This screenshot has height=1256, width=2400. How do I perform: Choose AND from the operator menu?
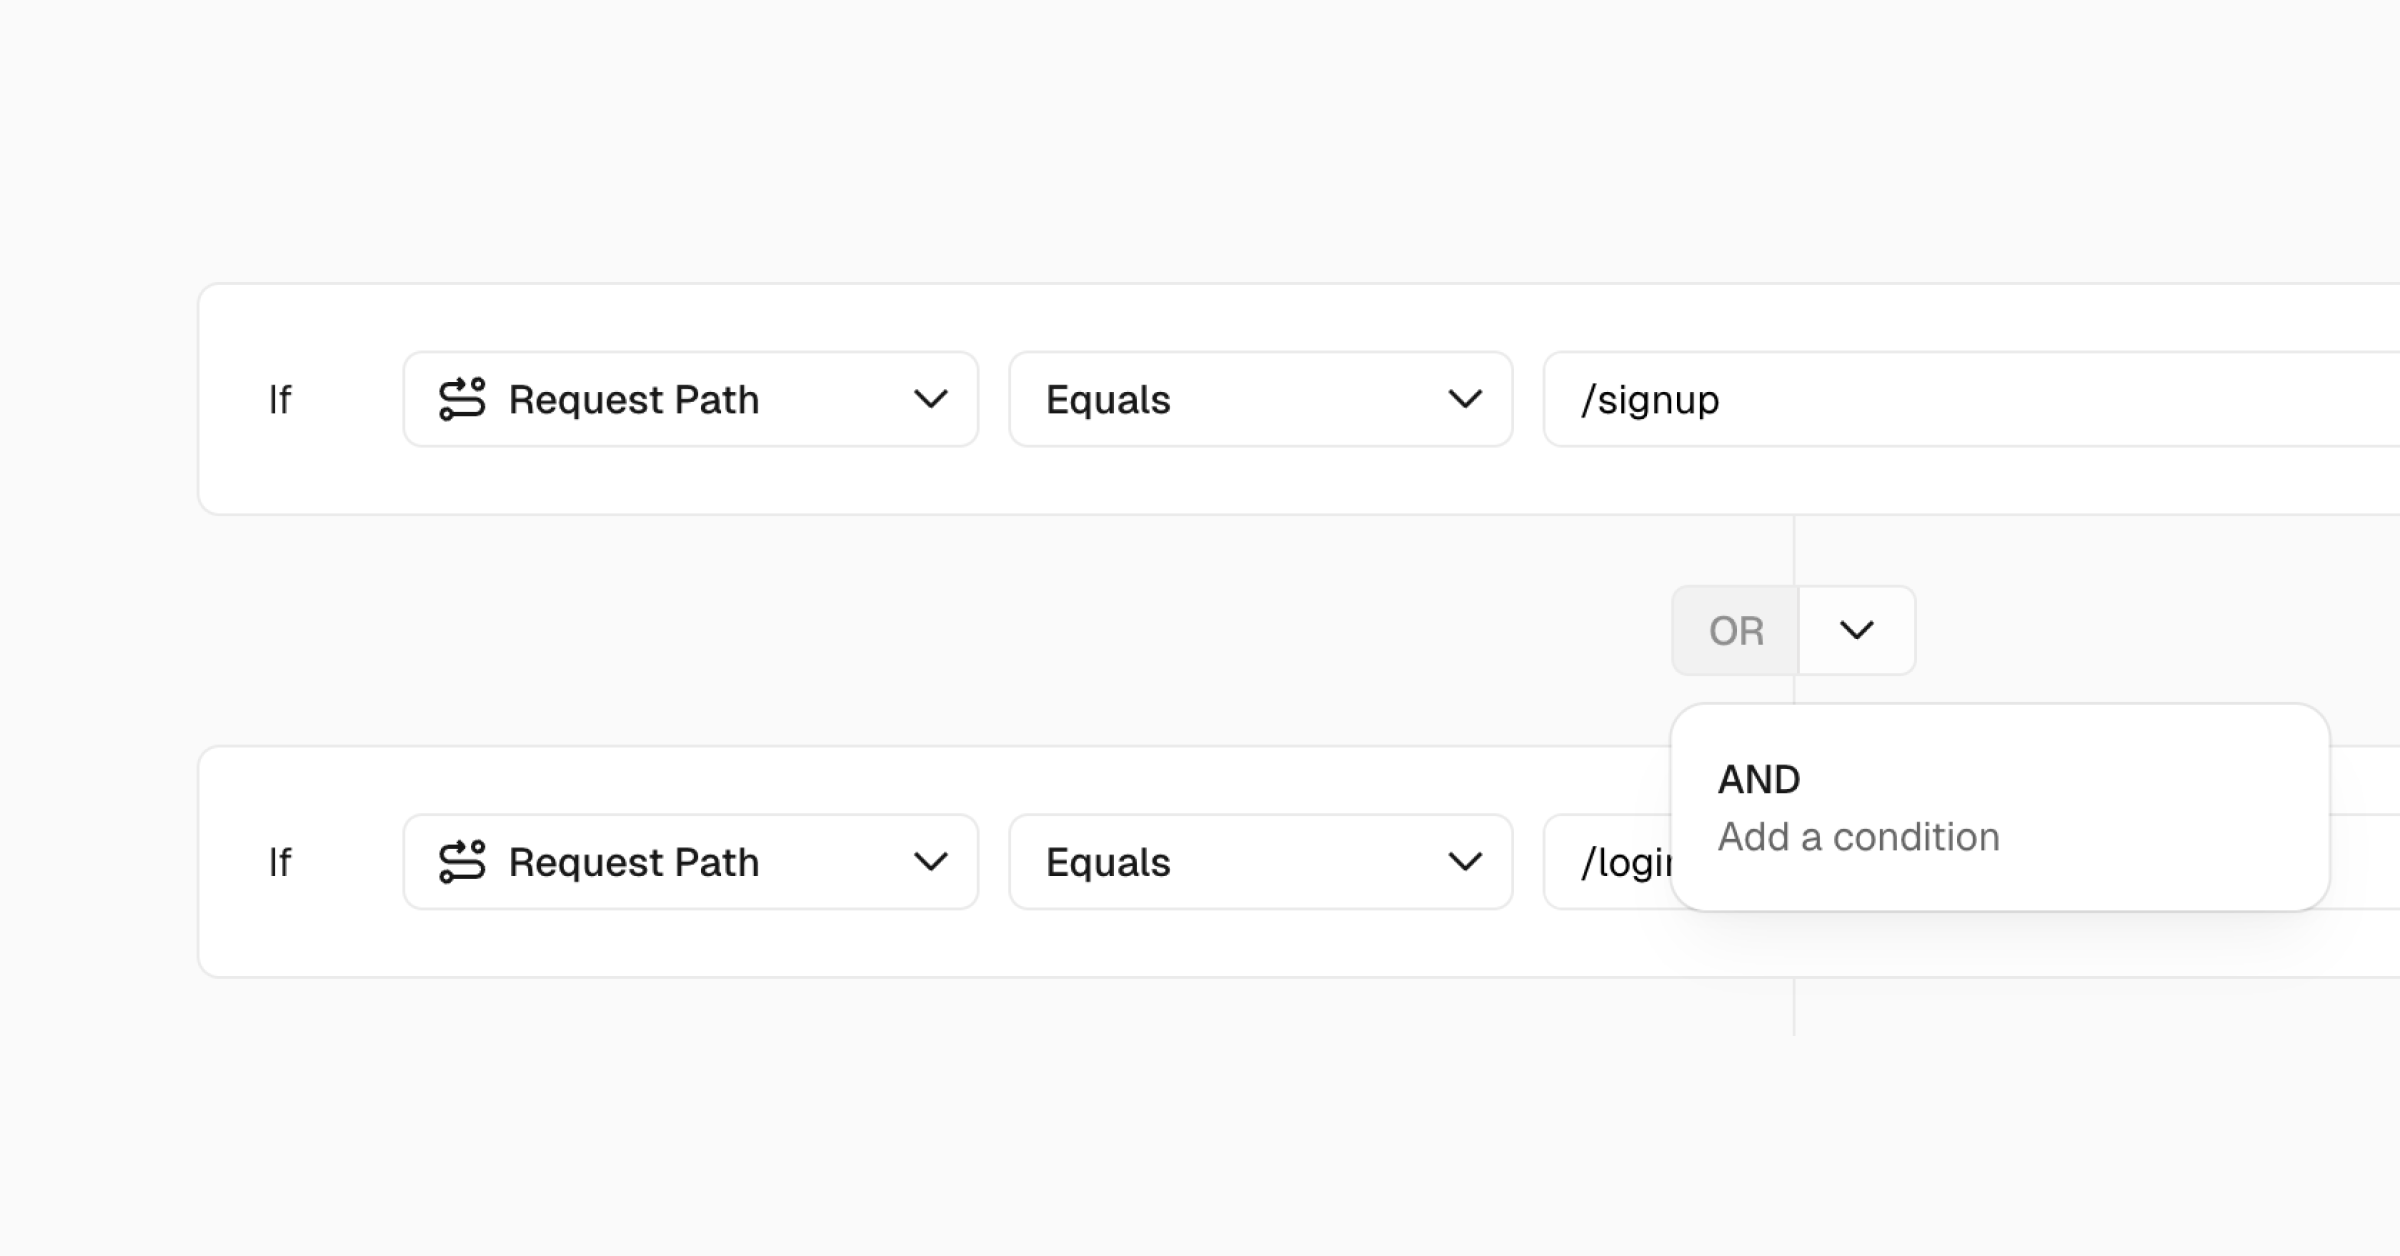click(1759, 780)
